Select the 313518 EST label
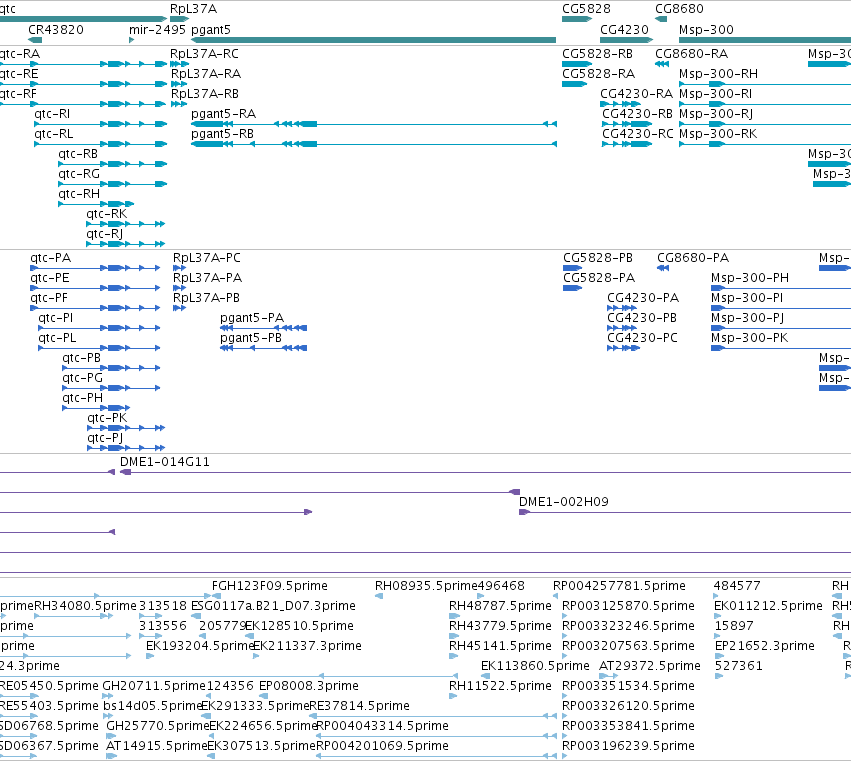Screen dimensions: 851x761 pos(163,606)
